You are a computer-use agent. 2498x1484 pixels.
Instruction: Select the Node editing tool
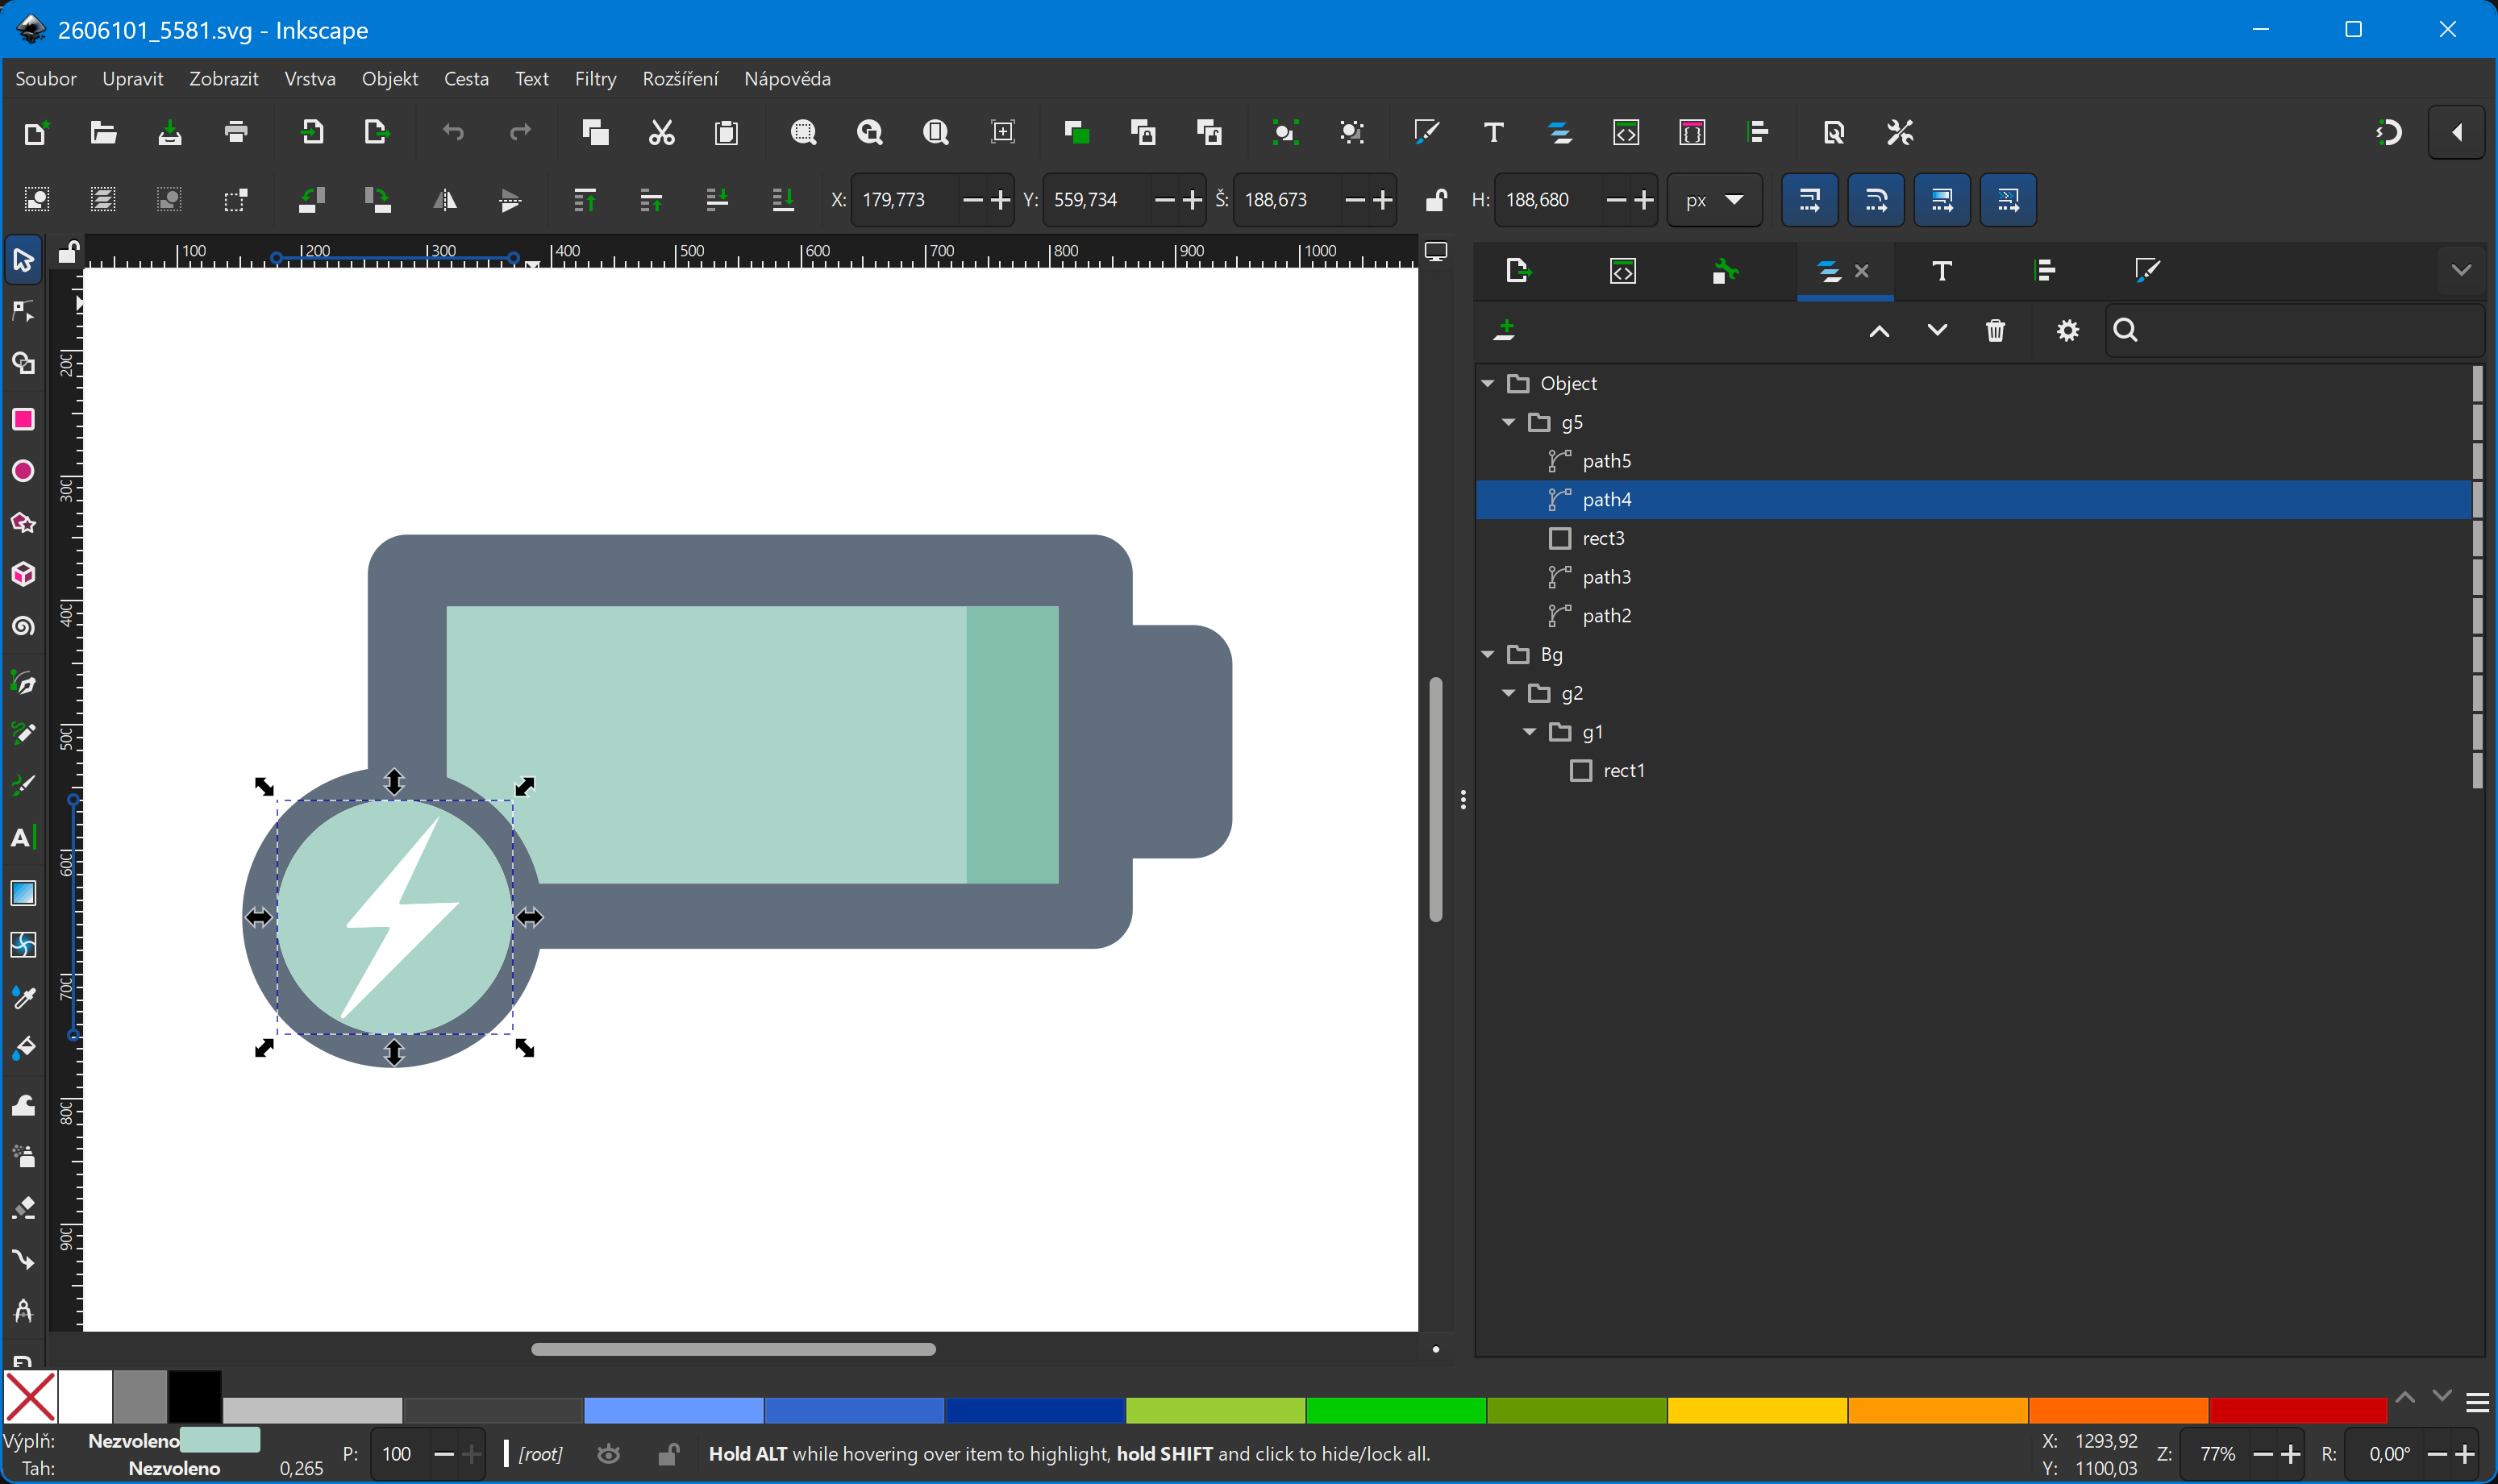[x=23, y=313]
